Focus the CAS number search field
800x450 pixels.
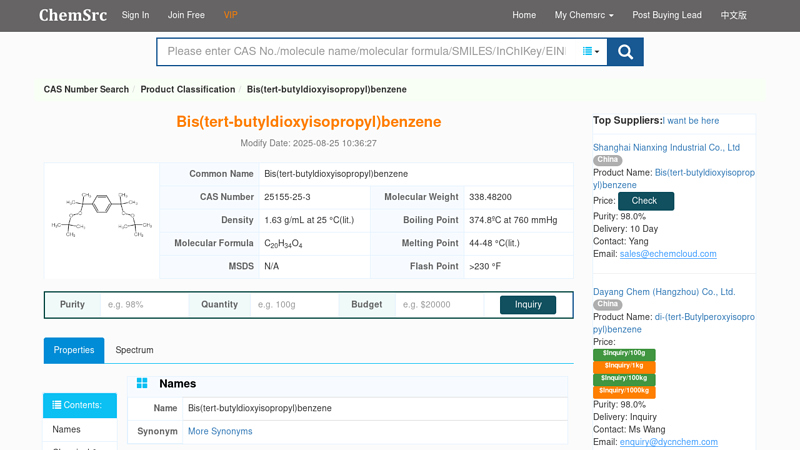(366, 52)
